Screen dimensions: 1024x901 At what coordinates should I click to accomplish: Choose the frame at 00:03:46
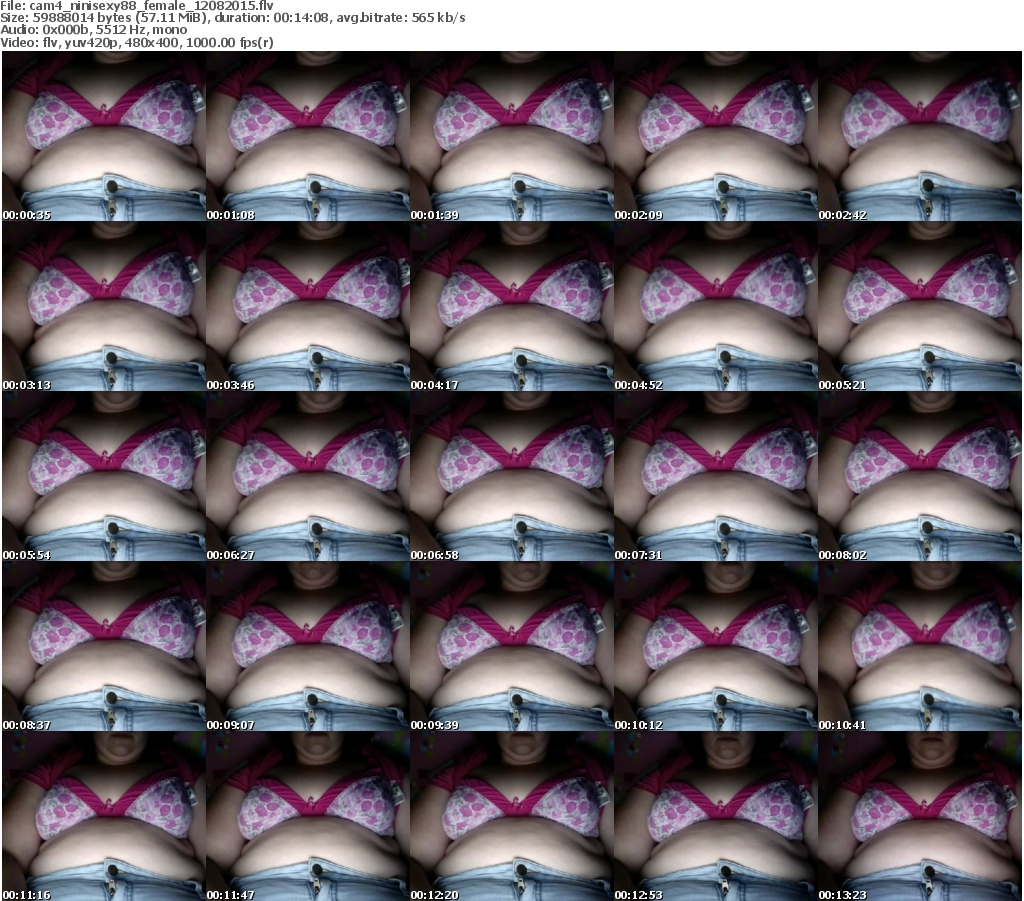(308, 306)
